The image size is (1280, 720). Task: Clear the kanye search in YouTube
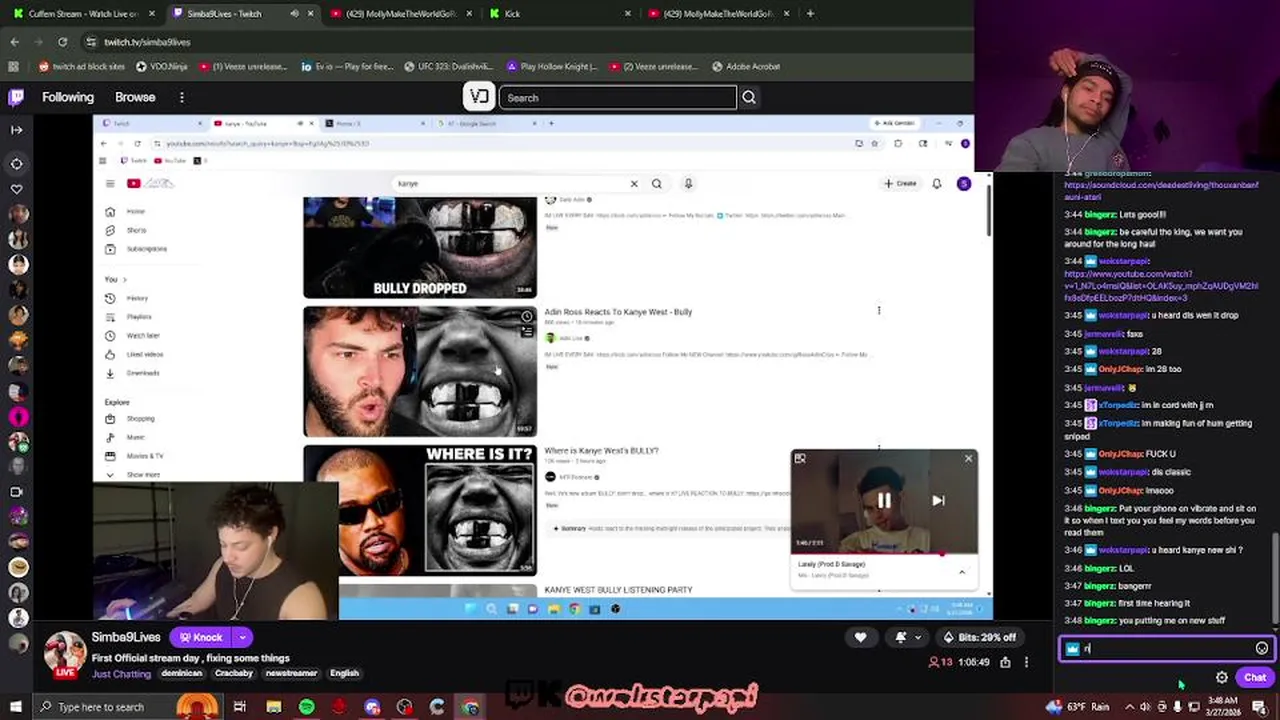point(633,183)
